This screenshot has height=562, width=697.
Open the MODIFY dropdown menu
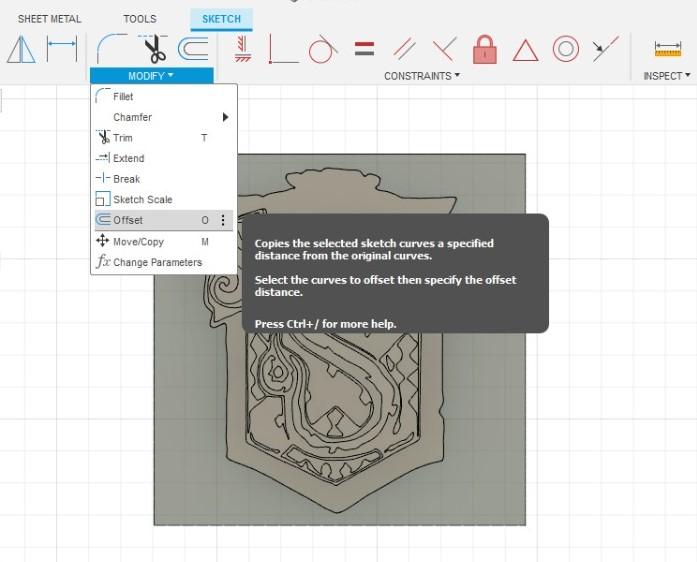pyautogui.click(x=152, y=76)
